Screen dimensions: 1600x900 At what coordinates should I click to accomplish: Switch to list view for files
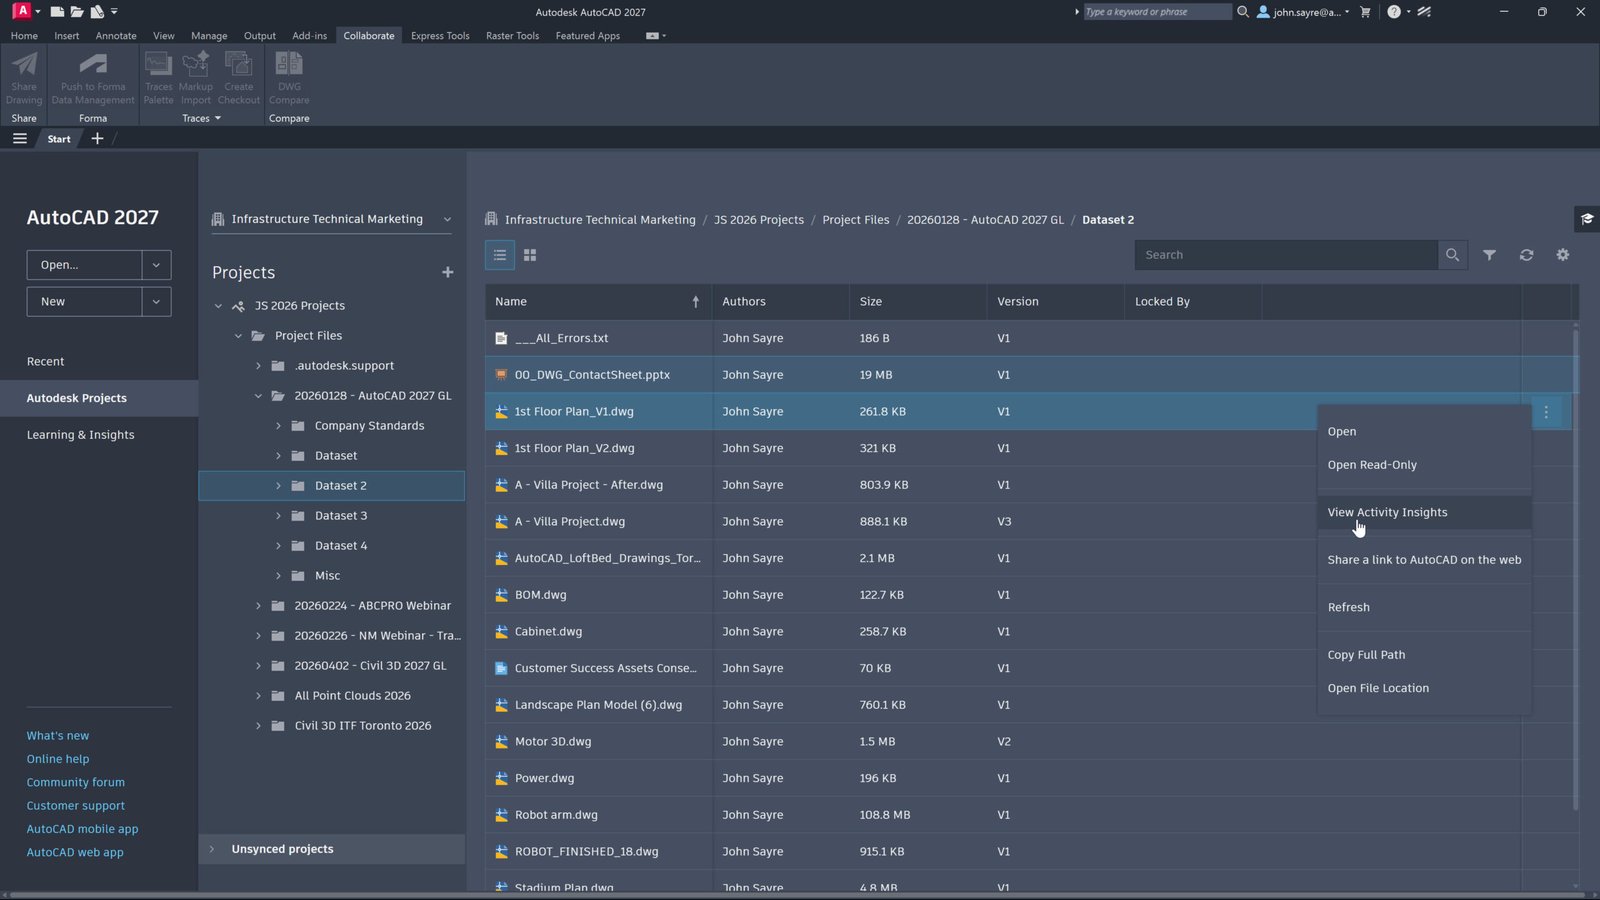click(x=499, y=255)
